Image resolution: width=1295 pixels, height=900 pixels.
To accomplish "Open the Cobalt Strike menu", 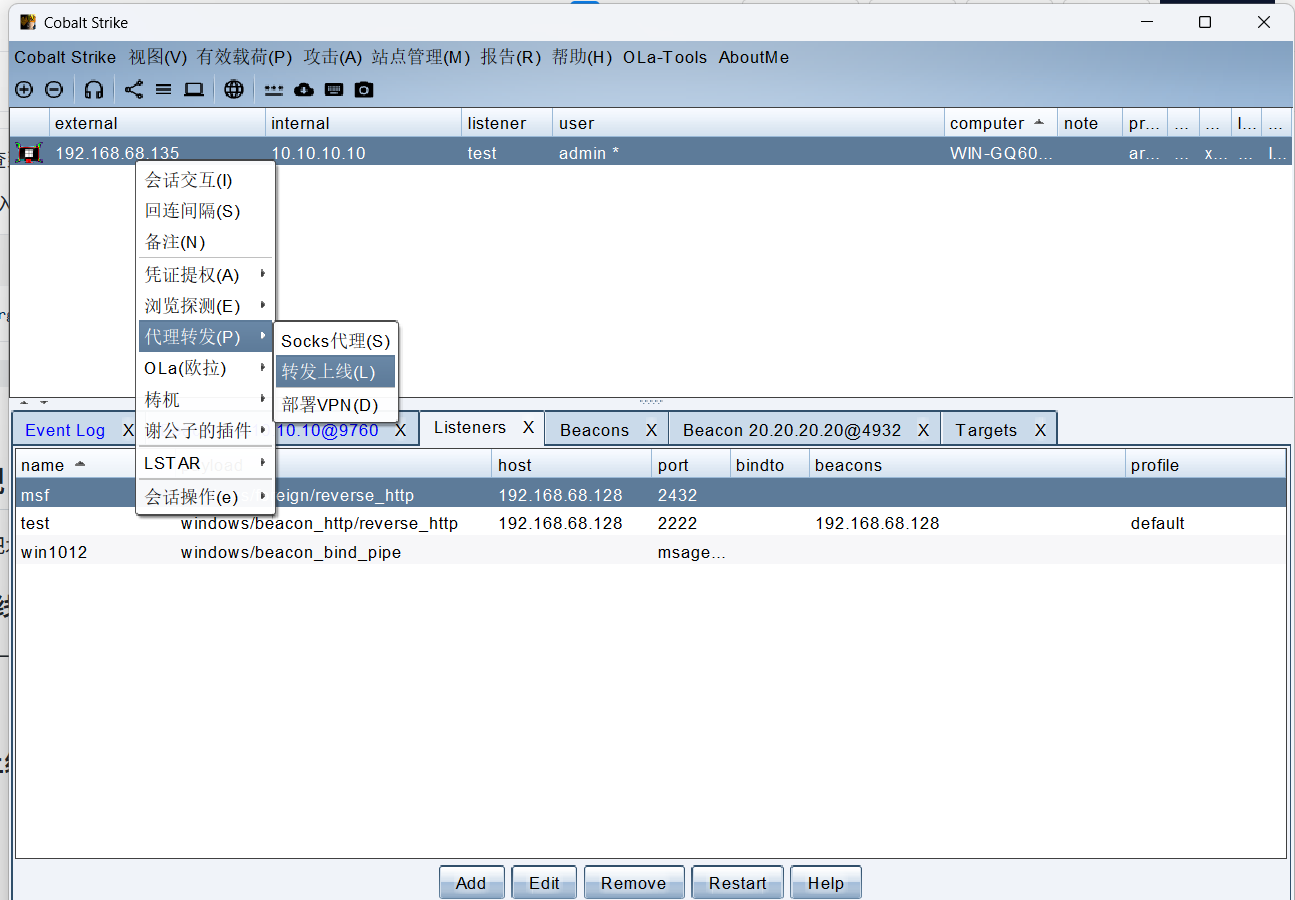I will point(65,57).
